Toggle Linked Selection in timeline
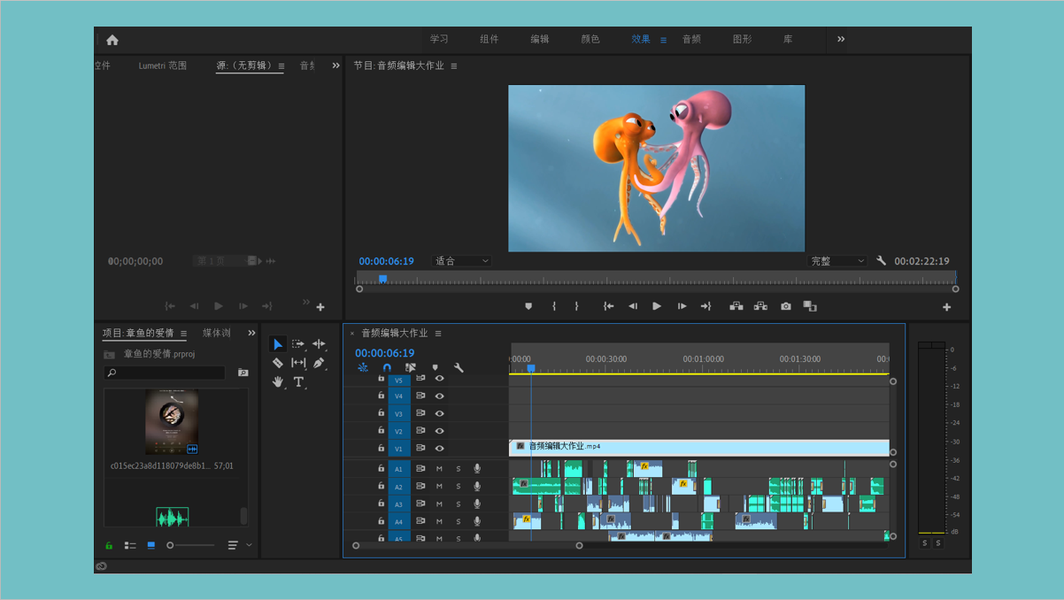The image size is (1064, 600). coord(411,368)
